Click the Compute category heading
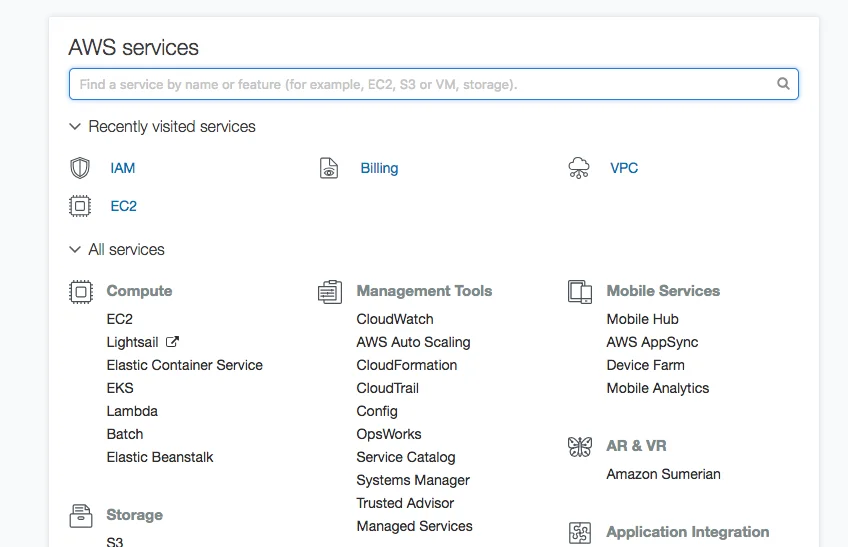This screenshot has height=547, width=848. tap(140, 291)
